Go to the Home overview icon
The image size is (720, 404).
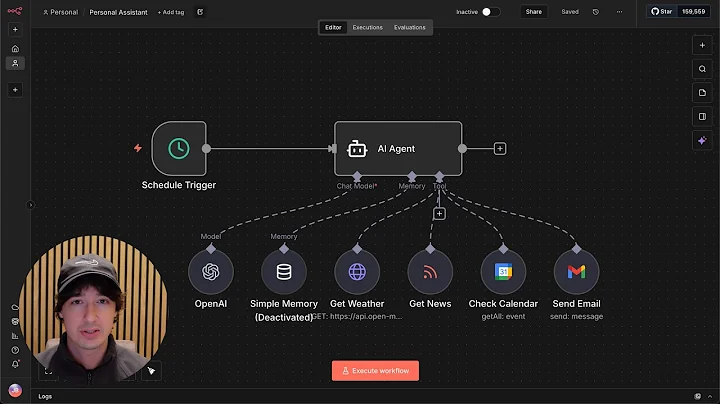point(15,49)
